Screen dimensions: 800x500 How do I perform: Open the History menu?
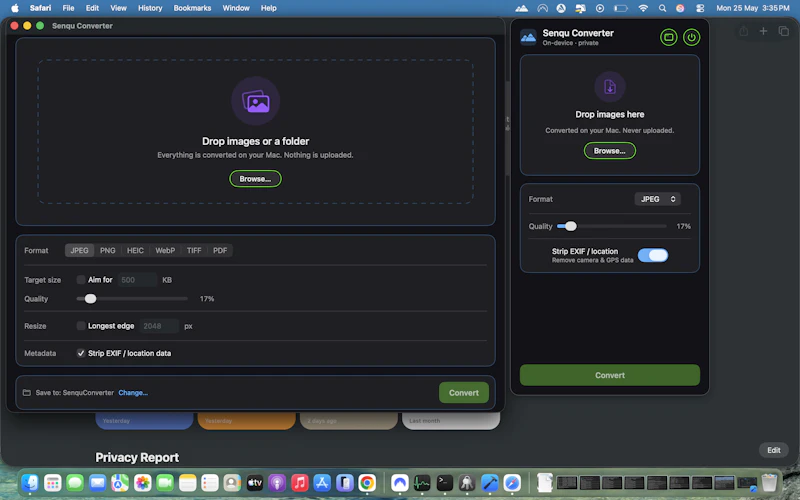[x=150, y=8]
